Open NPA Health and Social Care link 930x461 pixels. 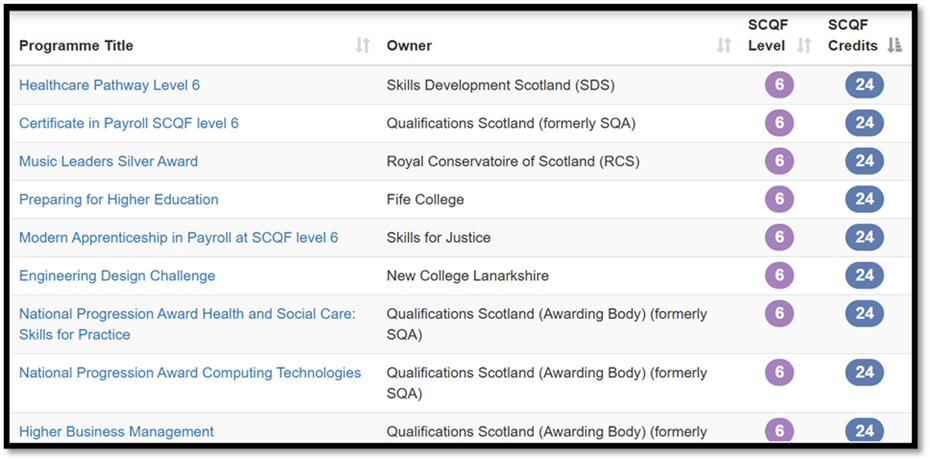(187, 324)
